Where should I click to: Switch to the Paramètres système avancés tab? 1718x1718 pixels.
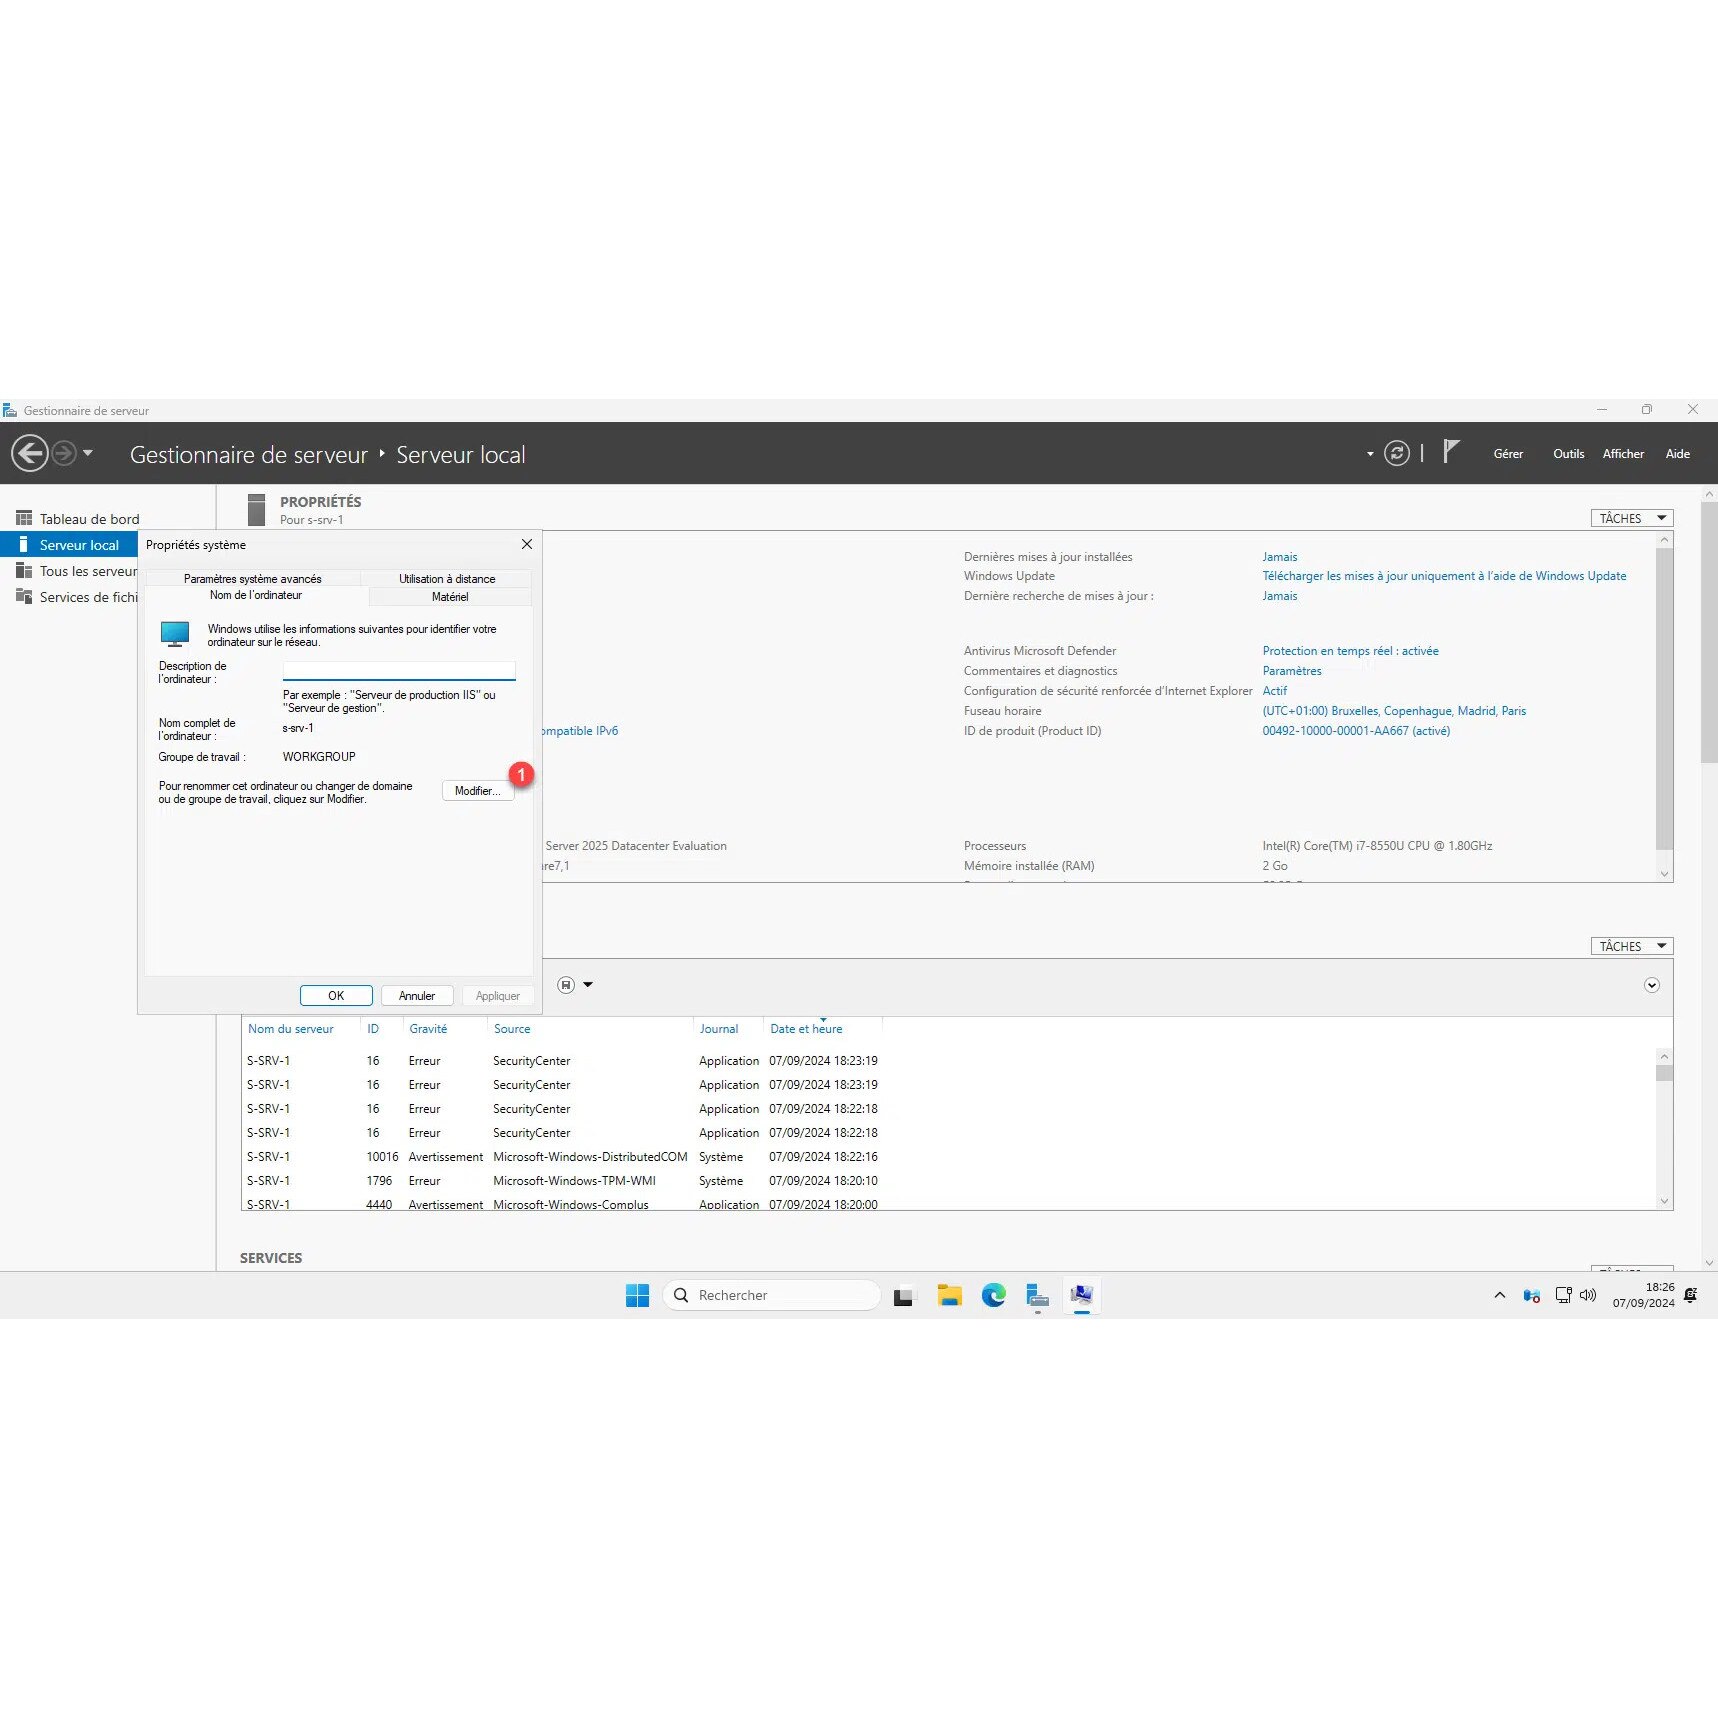(252, 578)
